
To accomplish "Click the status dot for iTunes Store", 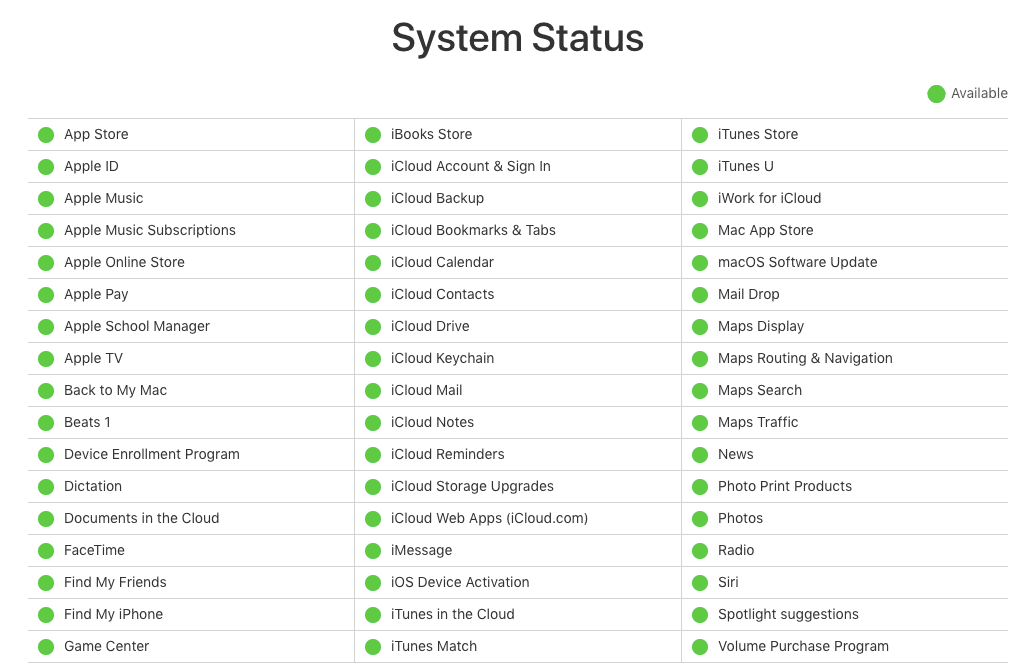I will 700,135.
